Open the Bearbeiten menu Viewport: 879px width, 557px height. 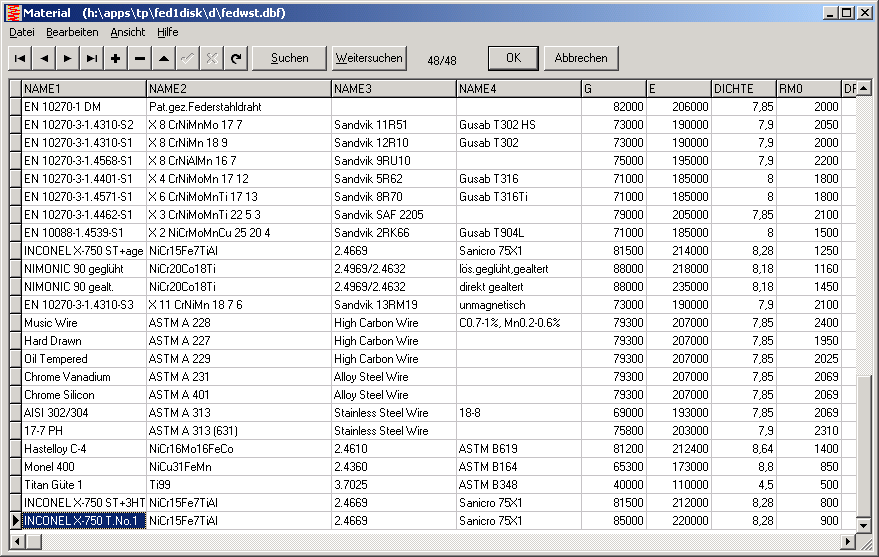pos(72,32)
